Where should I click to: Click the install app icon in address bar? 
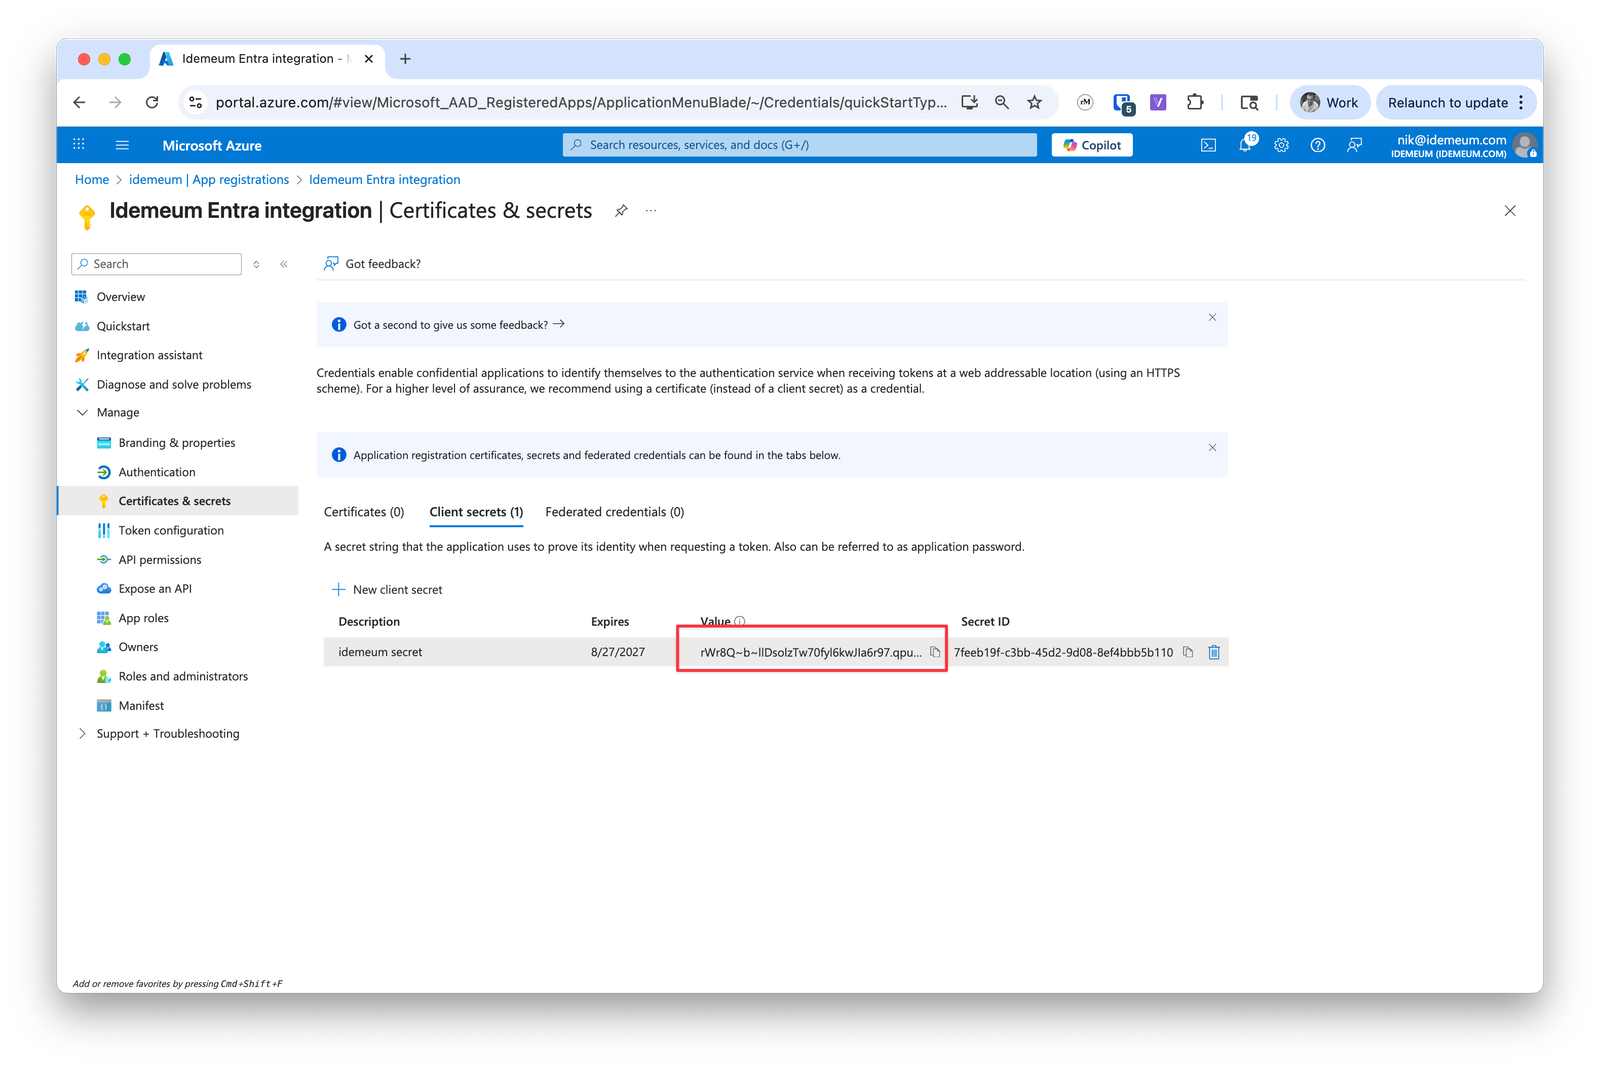969,102
